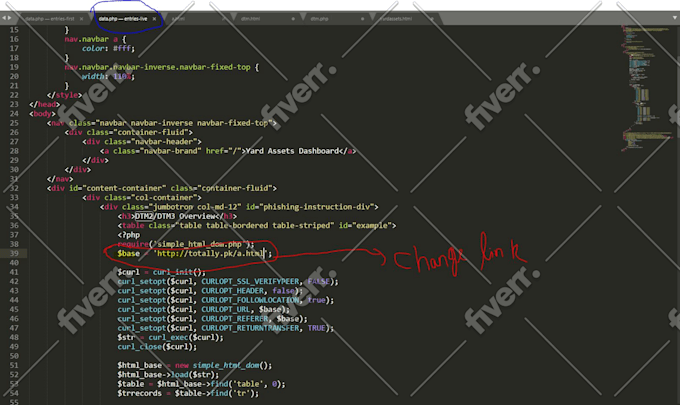
Task: Click the $trrecords variable on line 54
Action: pos(139,393)
